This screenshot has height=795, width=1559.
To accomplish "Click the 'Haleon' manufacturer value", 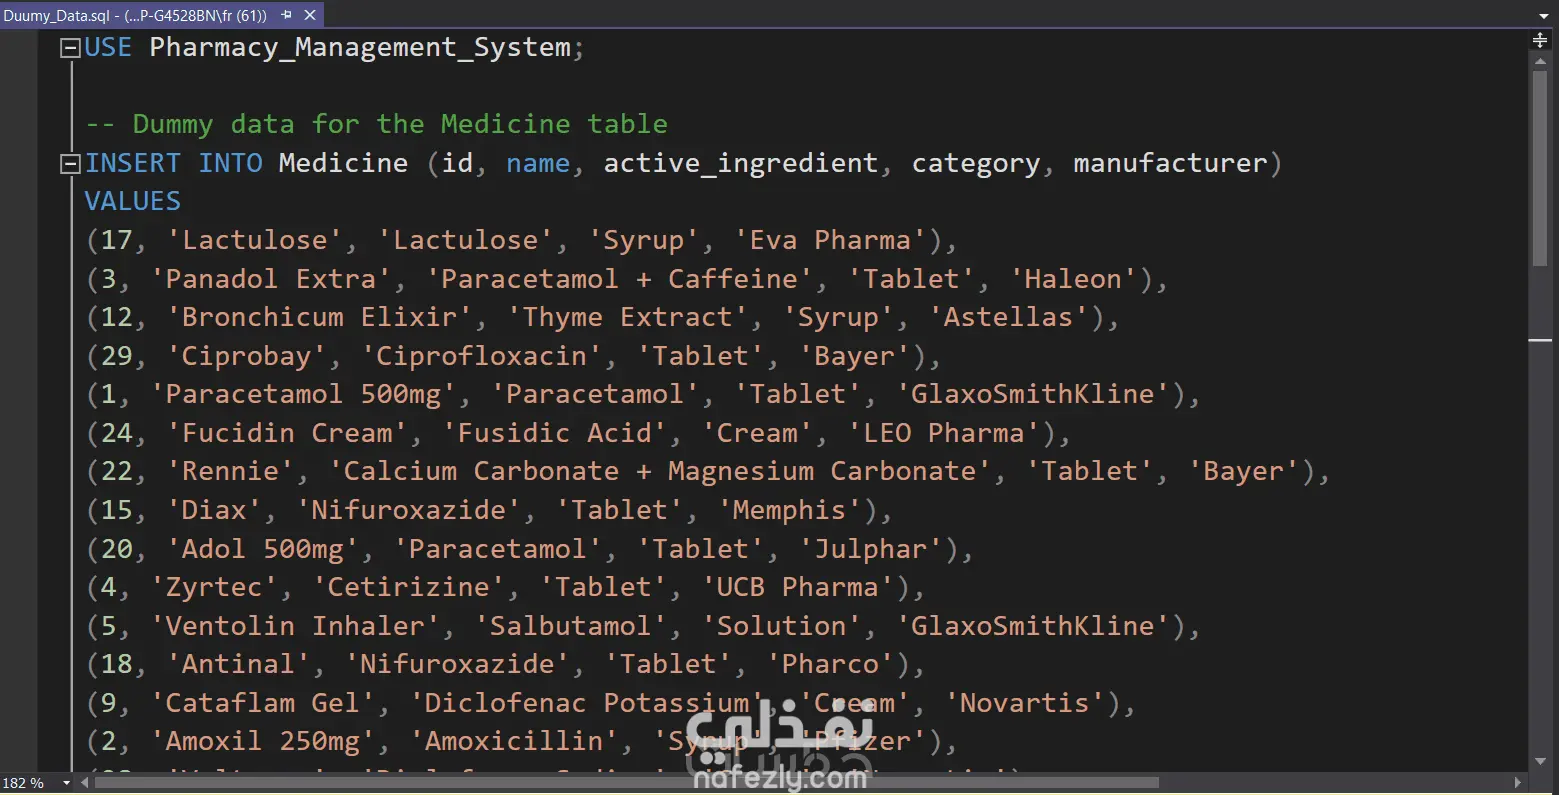I will point(1081,279).
